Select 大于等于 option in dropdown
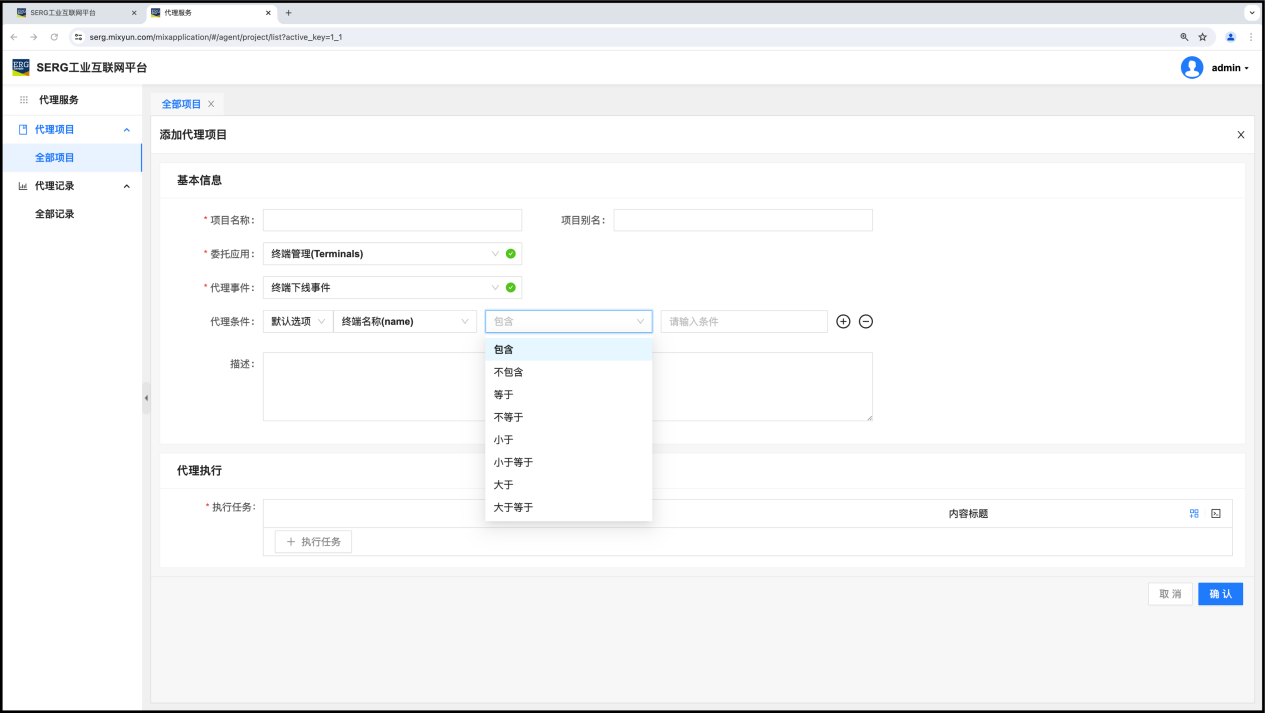 [x=513, y=507]
